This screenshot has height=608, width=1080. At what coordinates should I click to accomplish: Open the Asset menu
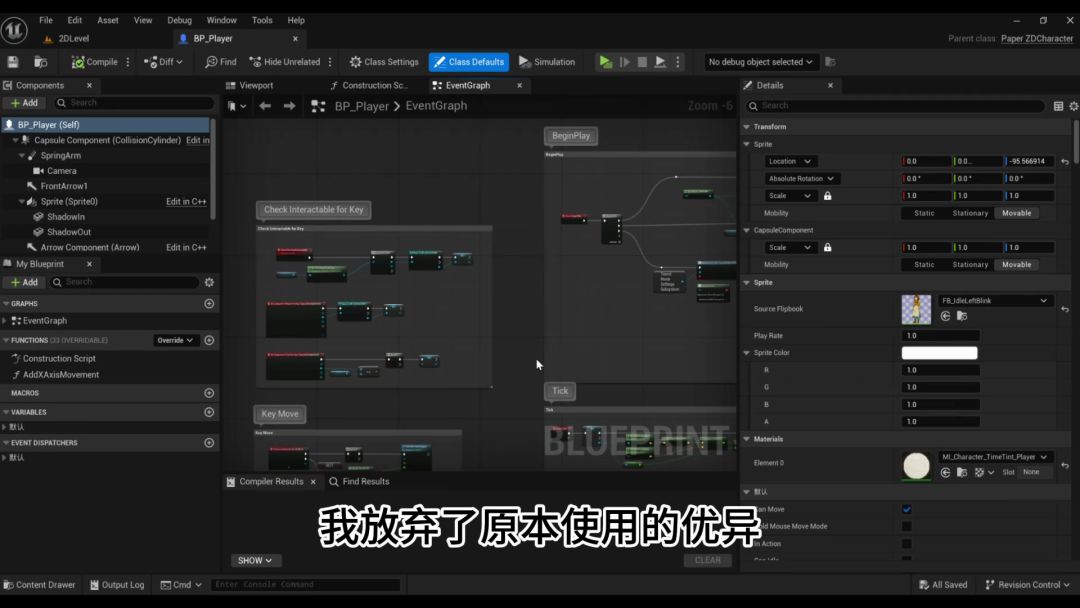107,20
